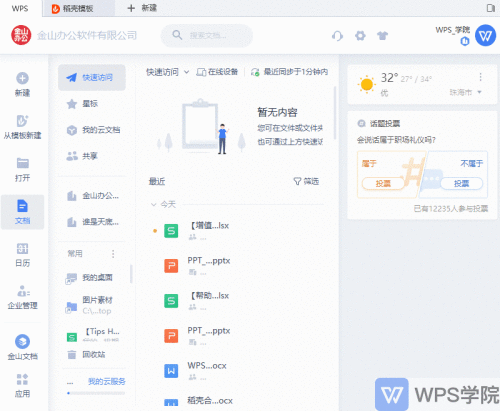Open 企业管理 in sidebar
The height and width of the screenshot is (411, 500).
(x=22, y=297)
